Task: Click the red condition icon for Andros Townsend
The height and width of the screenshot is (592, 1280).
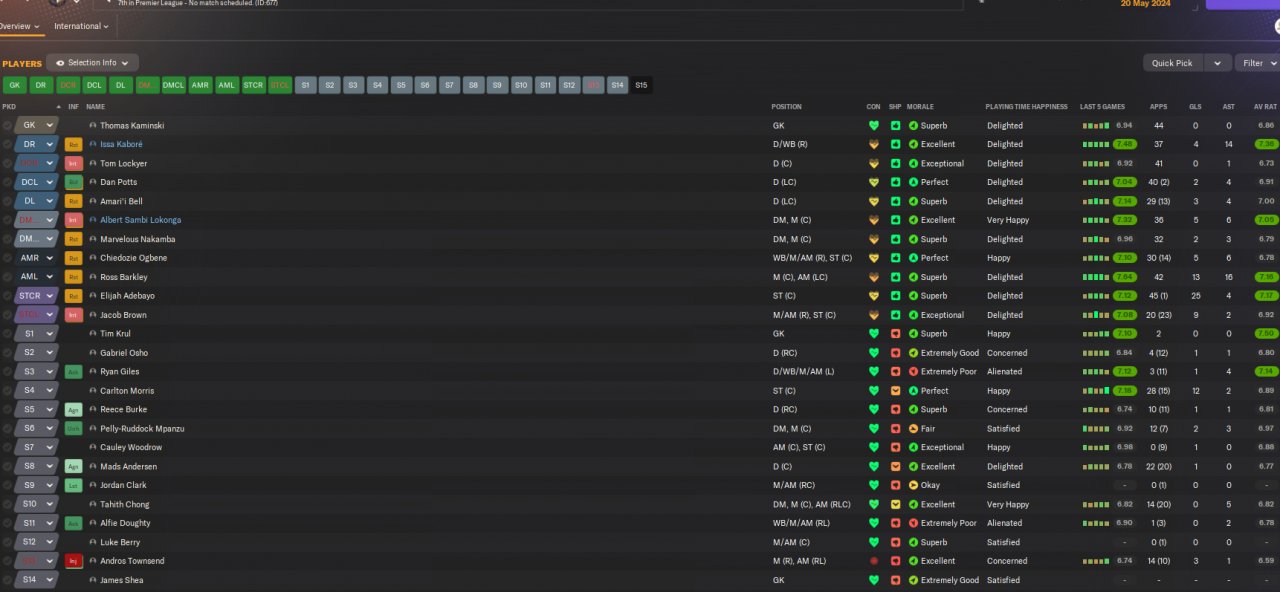Action: [x=873, y=561]
